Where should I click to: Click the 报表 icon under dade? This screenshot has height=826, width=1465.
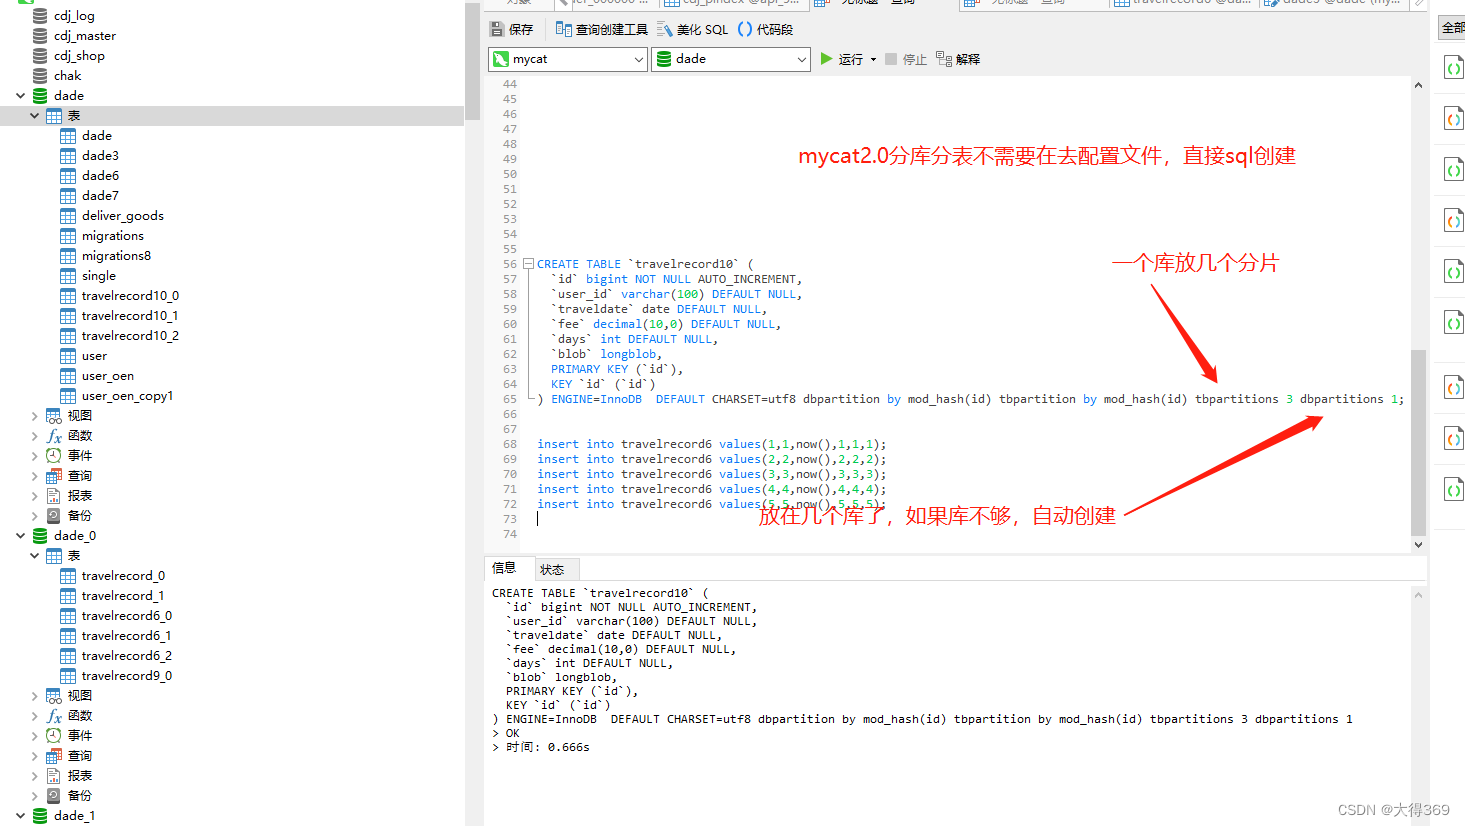coord(54,496)
